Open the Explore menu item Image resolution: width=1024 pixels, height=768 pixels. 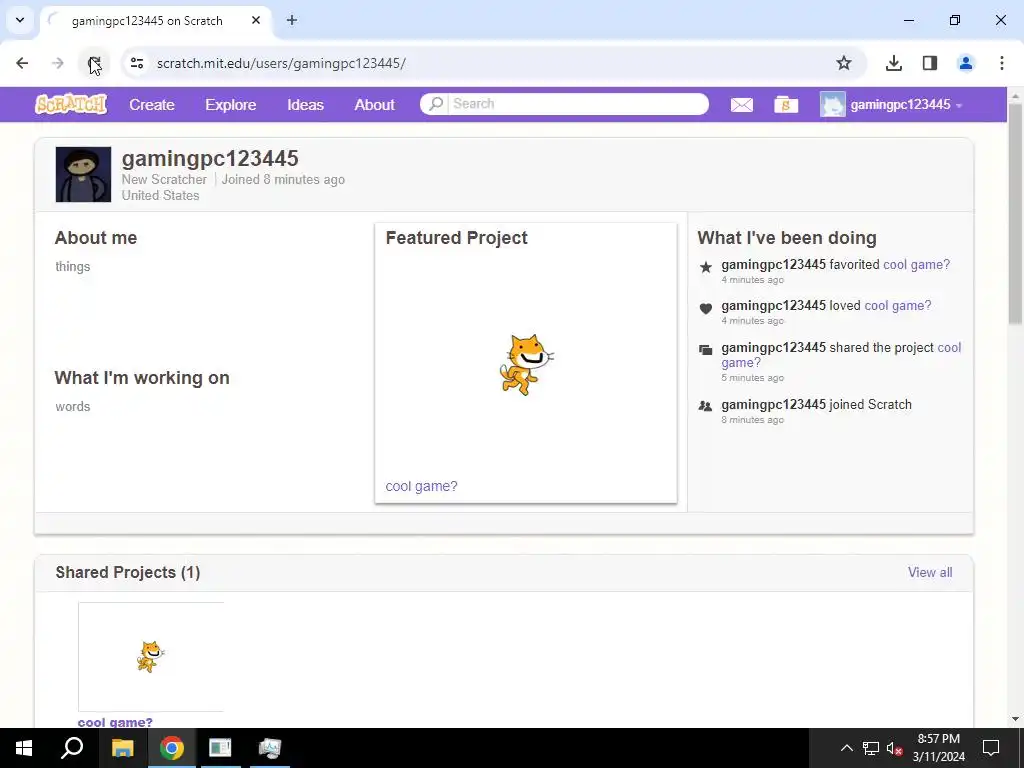point(231,104)
